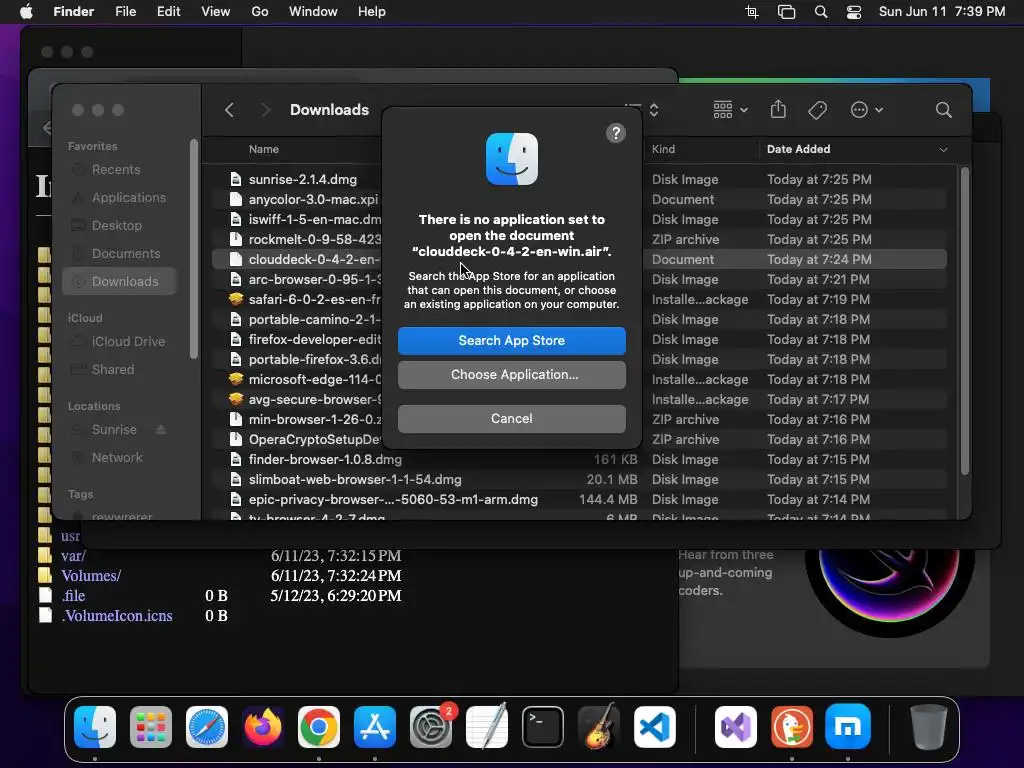Select Shared in Finder sidebar
The image size is (1024, 768).
point(119,370)
